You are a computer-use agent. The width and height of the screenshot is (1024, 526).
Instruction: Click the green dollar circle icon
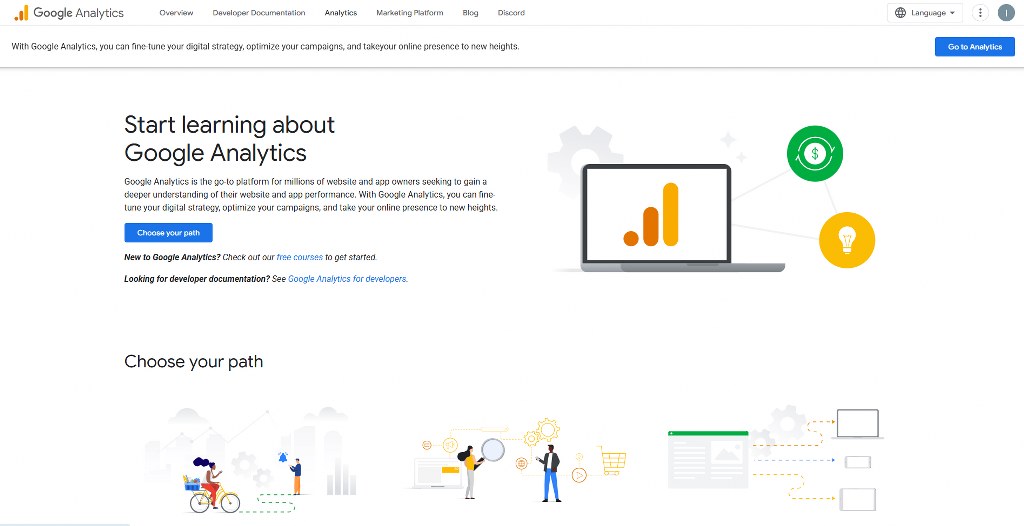(814, 154)
